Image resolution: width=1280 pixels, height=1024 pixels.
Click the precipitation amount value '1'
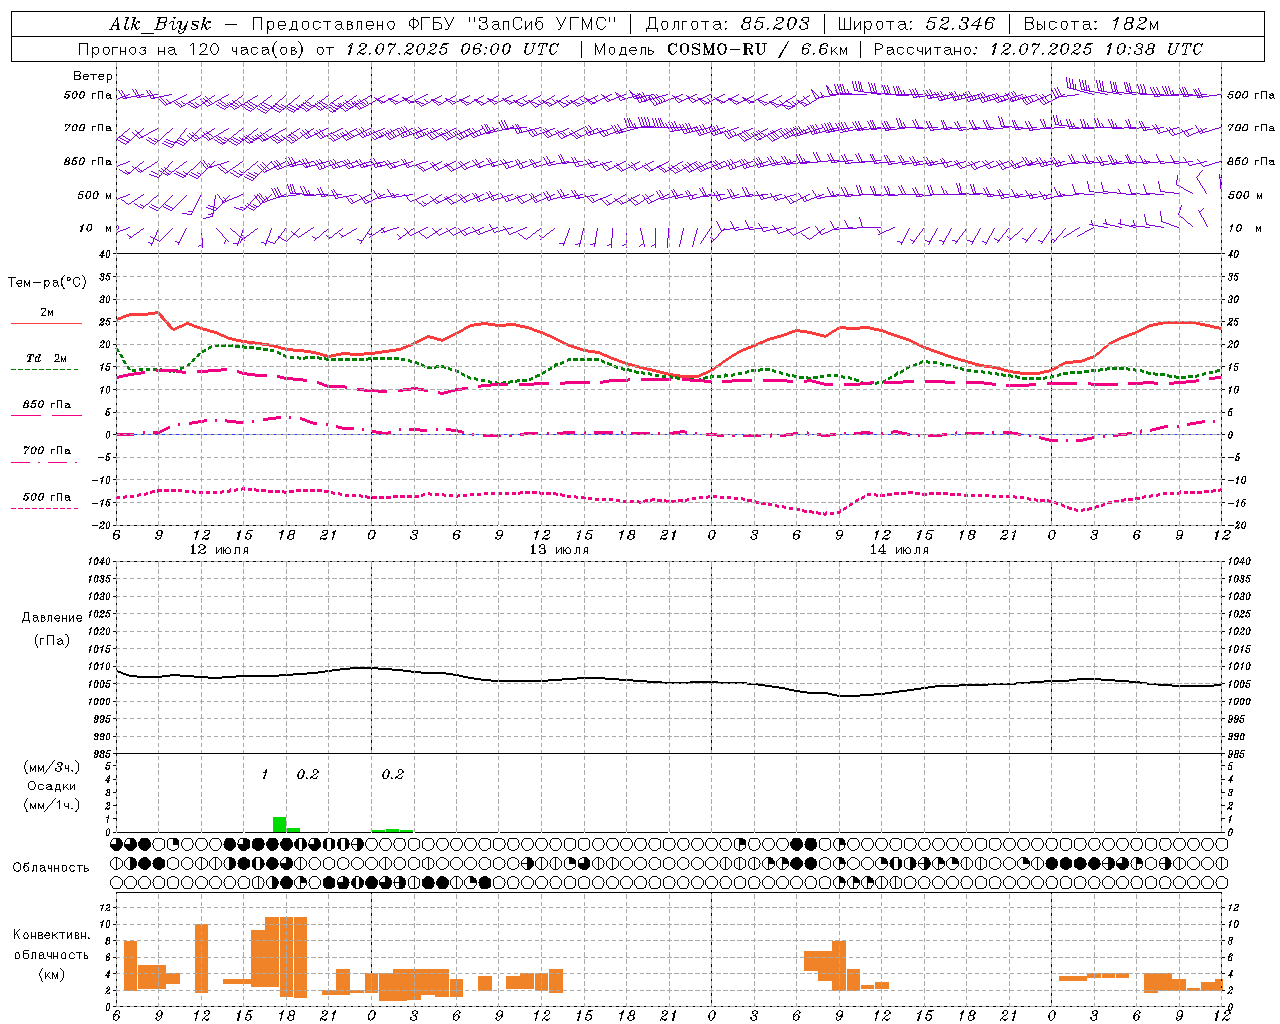(265, 775)
